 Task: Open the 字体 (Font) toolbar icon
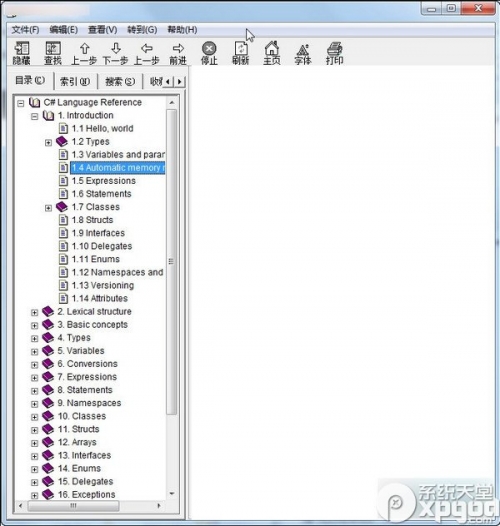(x=303, y=53)
